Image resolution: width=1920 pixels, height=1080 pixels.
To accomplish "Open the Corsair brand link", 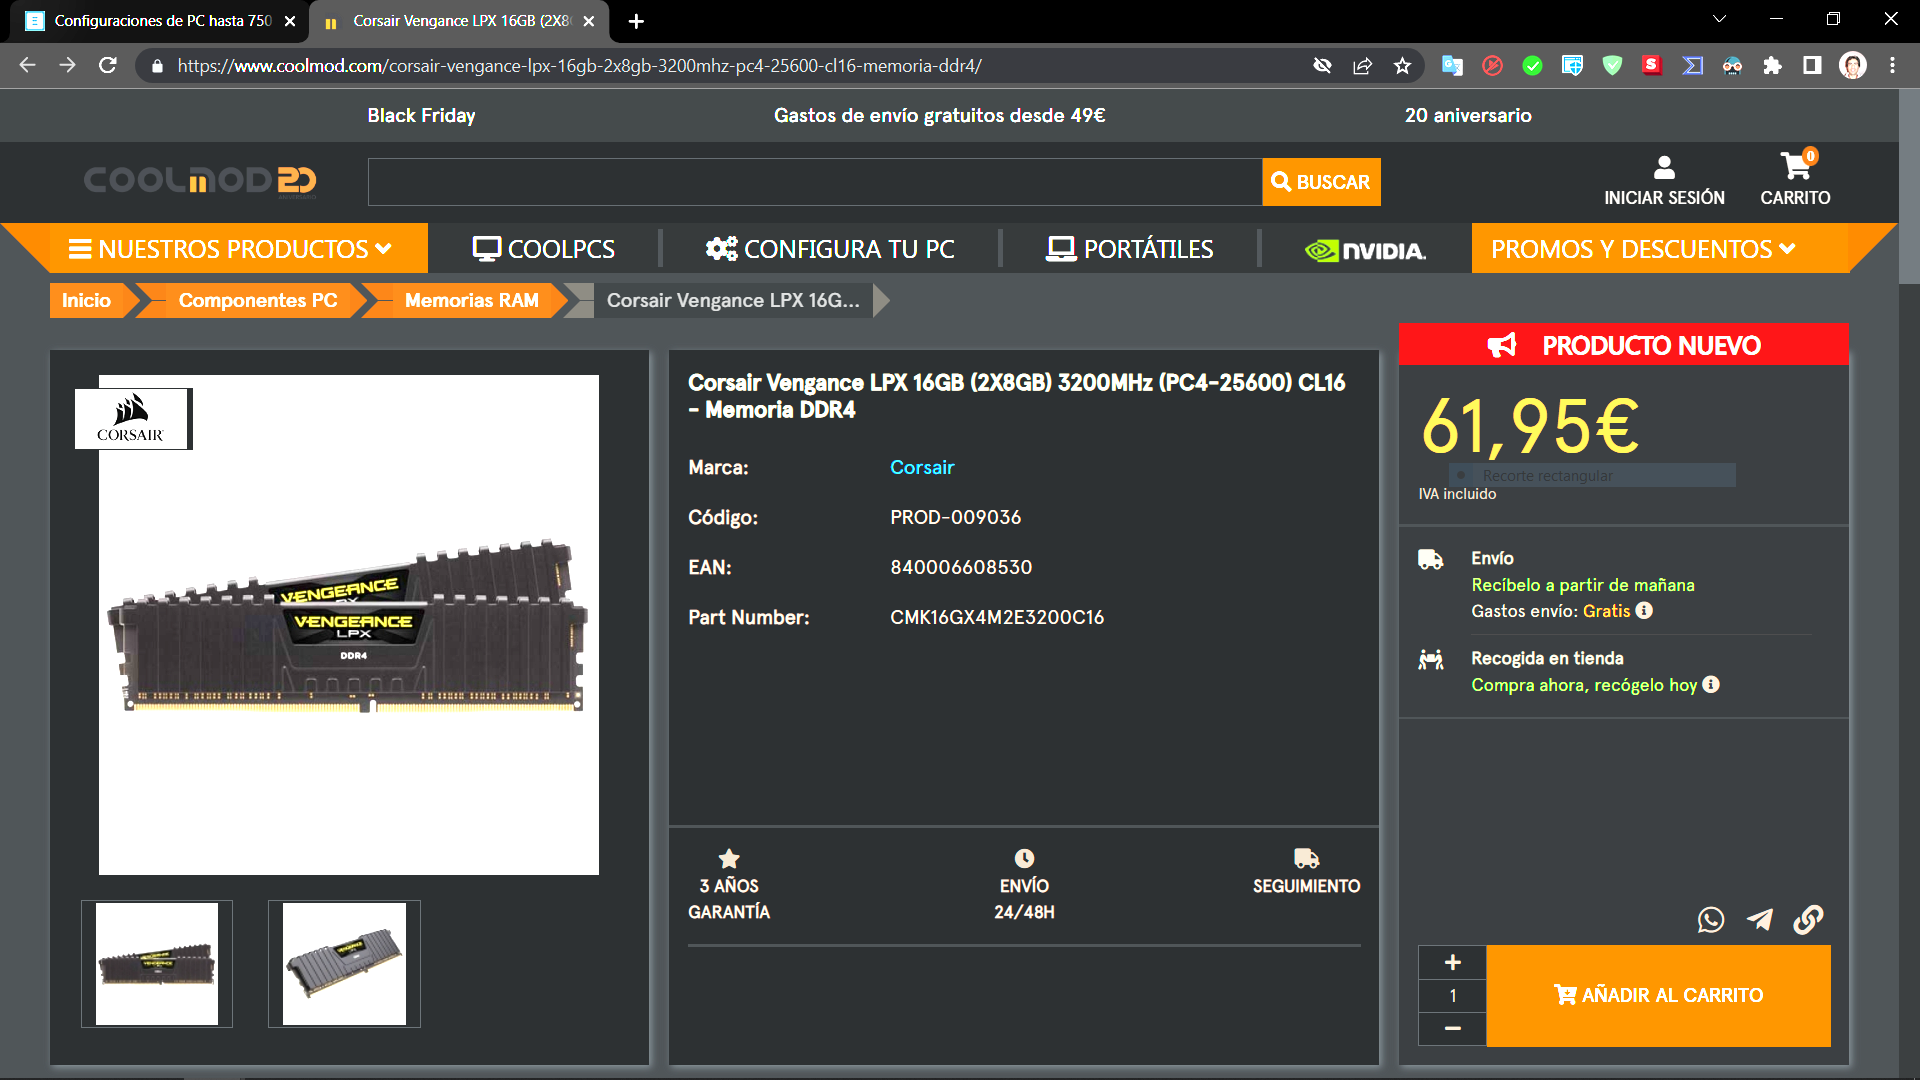I will 921,467.
